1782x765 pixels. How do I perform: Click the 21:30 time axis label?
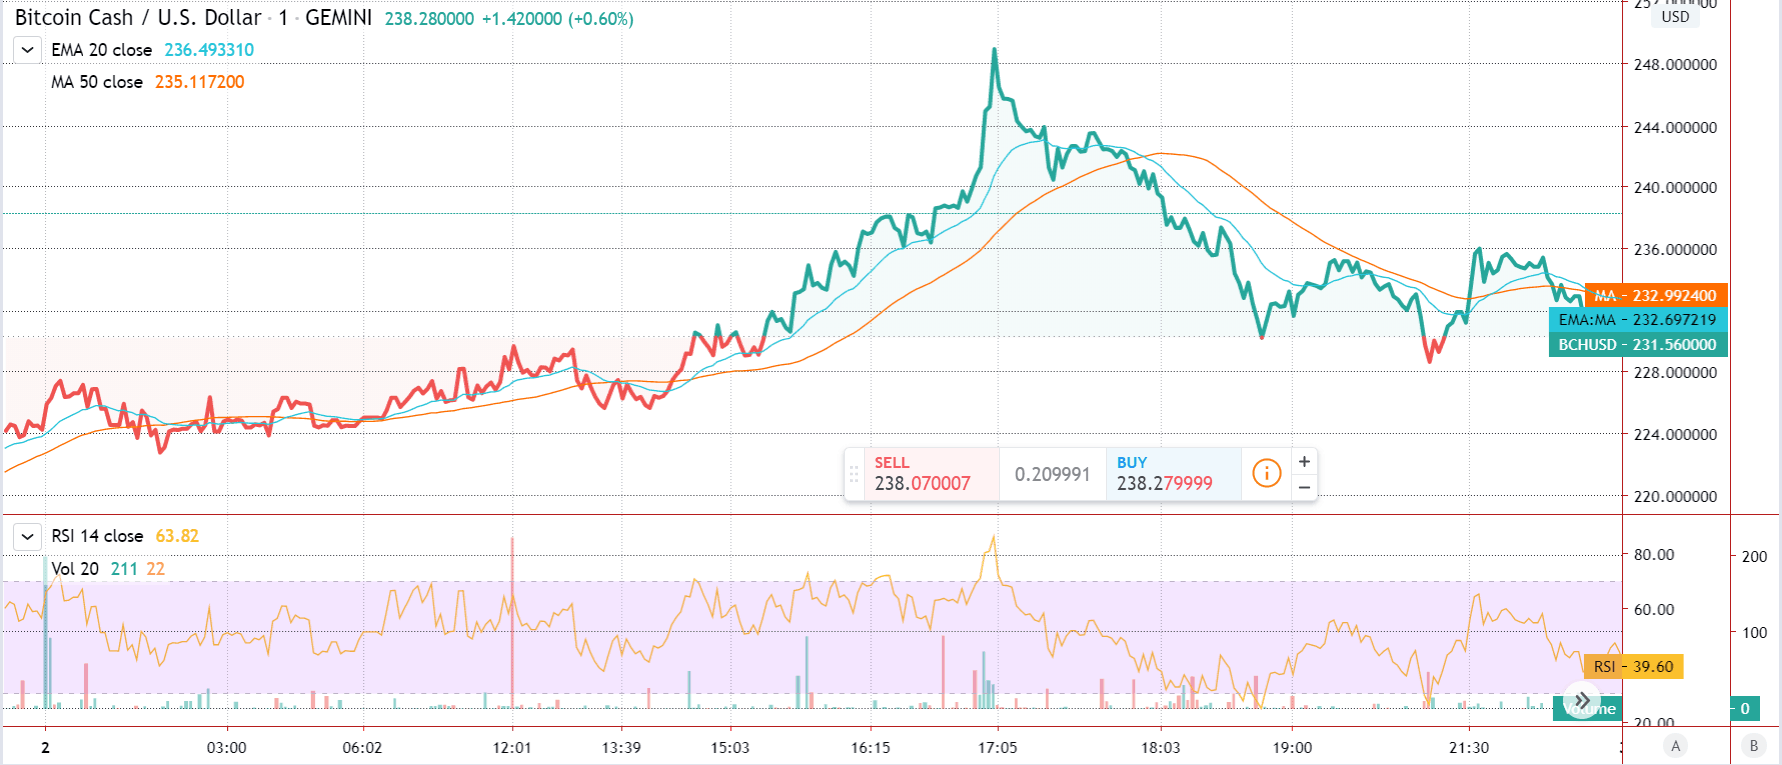click(x=1469, y=747)
